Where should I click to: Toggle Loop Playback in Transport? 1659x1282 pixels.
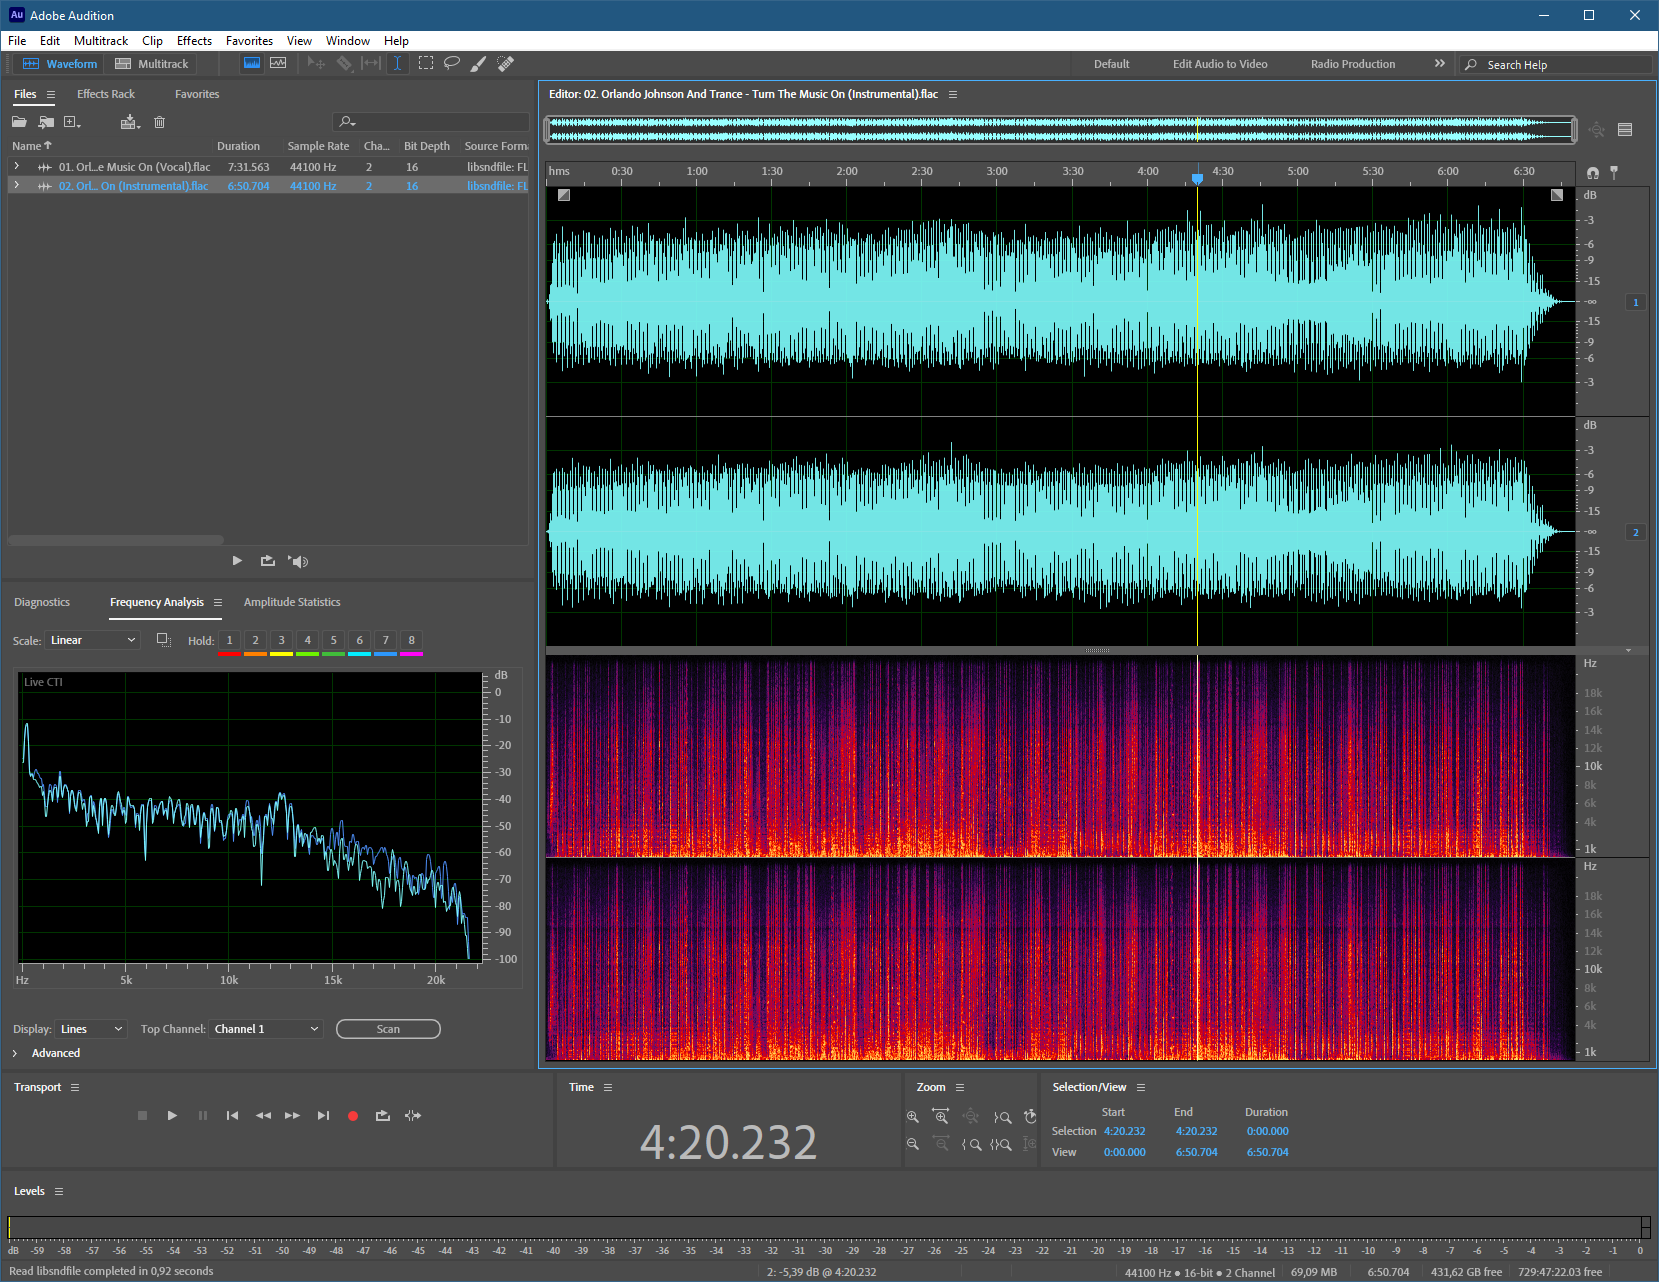pos(382,1115)
